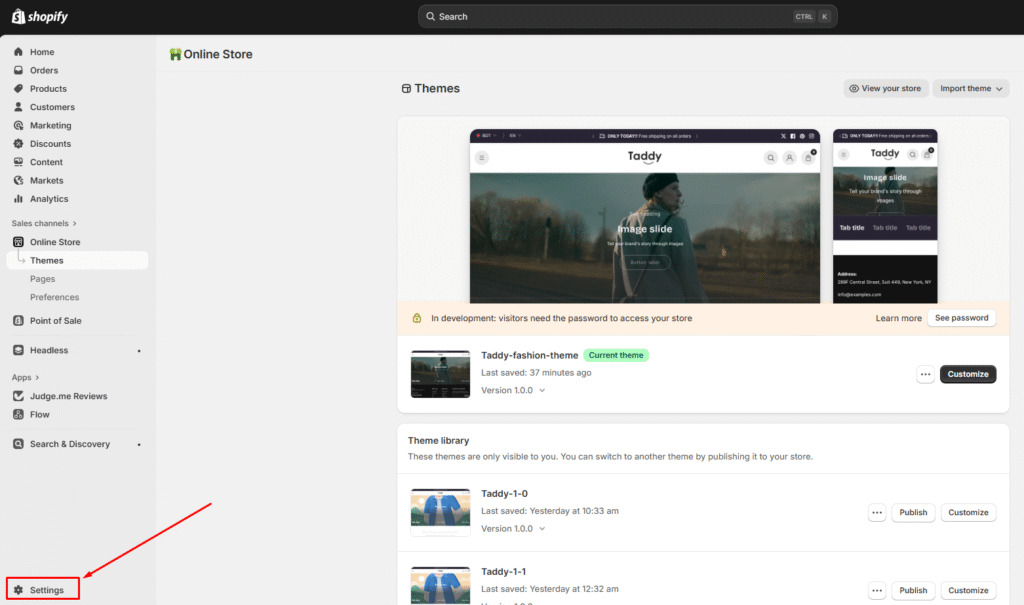Click the Taddy-fashion-theme thumbnail
The image size is (1024, 605).
click(x=440, y=374)
